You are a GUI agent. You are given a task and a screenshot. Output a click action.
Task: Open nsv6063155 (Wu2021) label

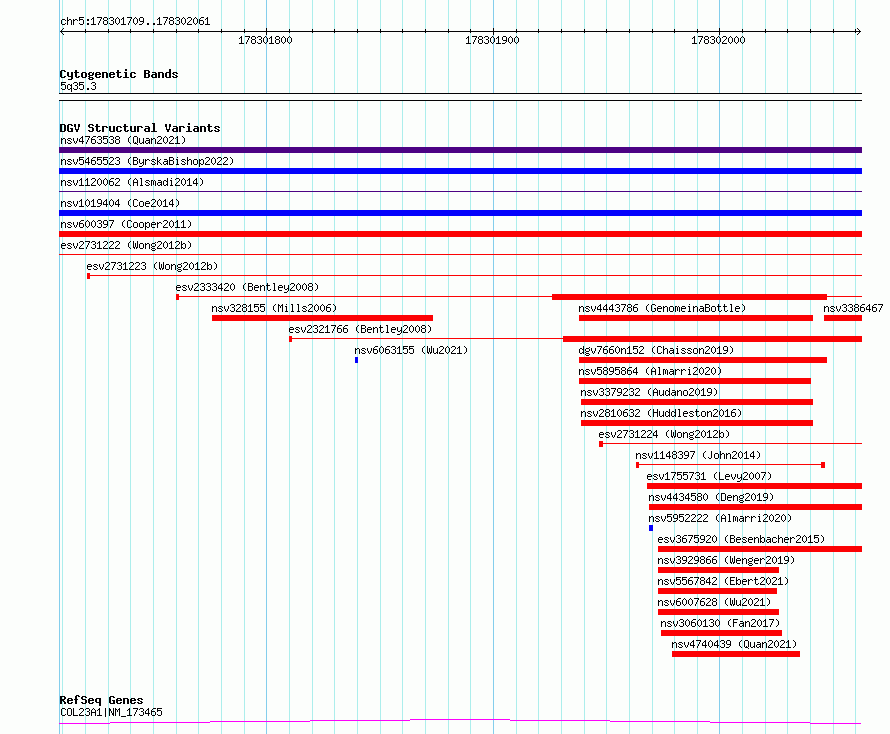[x=411, y=350]
